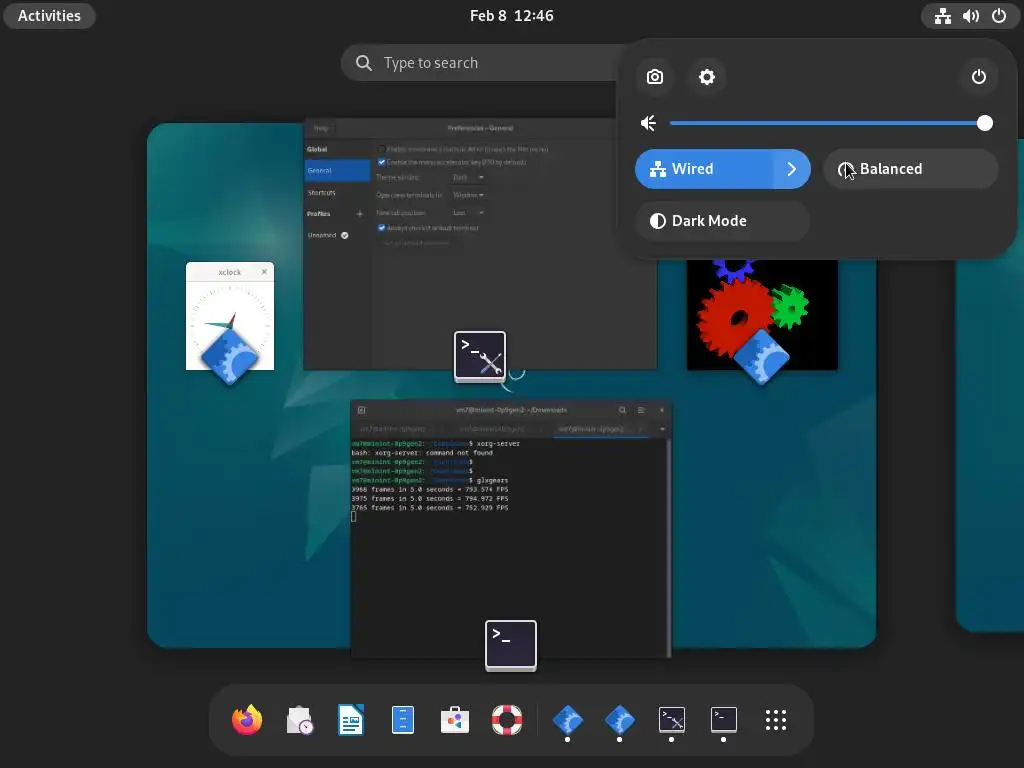The image size is (1024, 768).
Task: Select Terminal Preferences icon in the dock
Action: (671, 720)
